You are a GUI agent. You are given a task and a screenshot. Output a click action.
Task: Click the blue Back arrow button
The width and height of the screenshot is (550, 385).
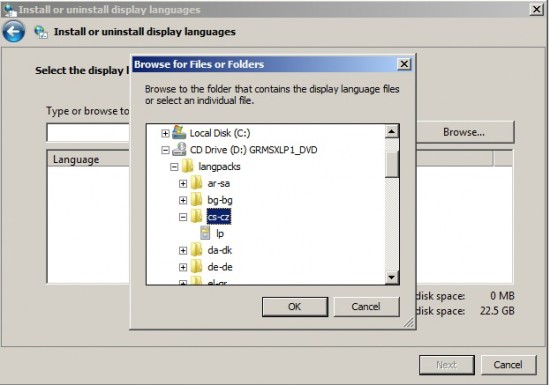coord(14,32)
